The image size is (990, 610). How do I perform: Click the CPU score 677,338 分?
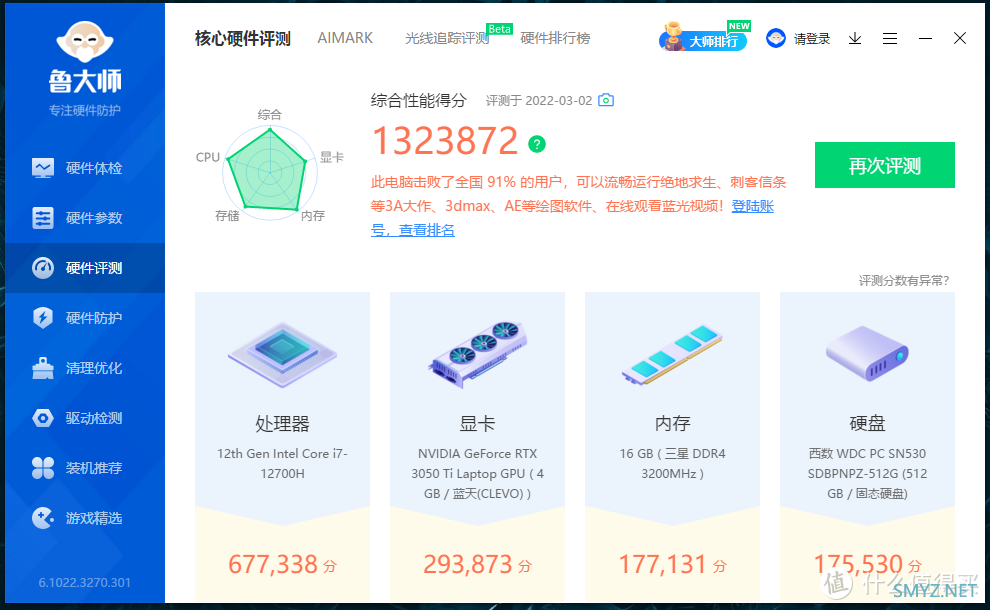pyautogui.click(x=282, y=564)
